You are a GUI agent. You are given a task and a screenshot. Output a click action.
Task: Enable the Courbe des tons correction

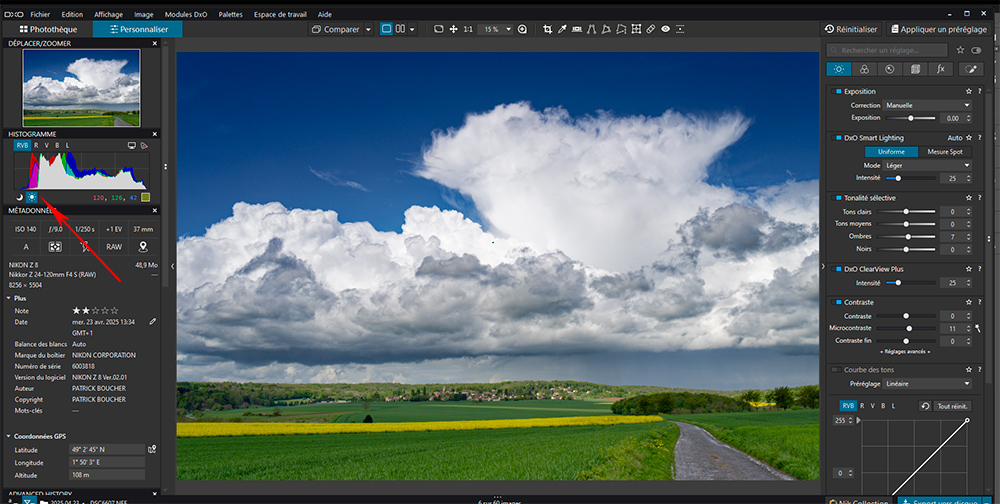[x=835, y=370]
